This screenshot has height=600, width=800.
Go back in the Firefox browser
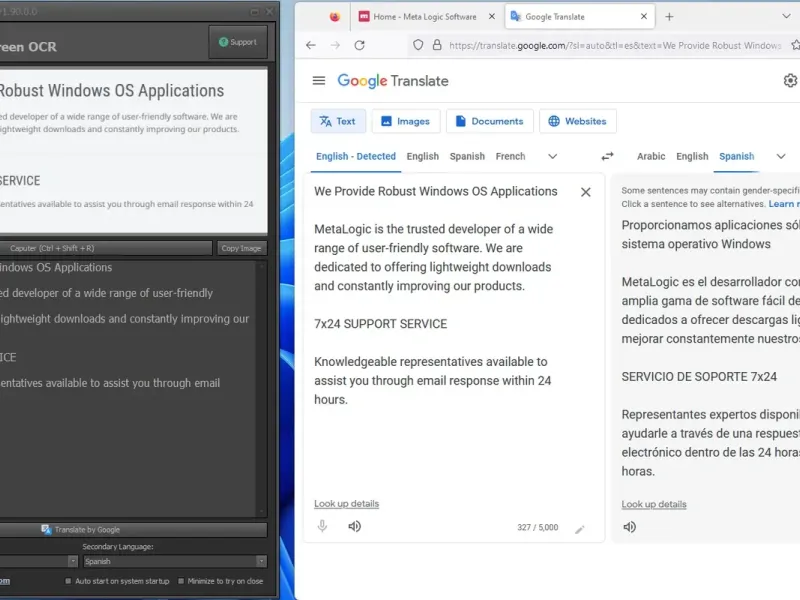coord(311,45)
